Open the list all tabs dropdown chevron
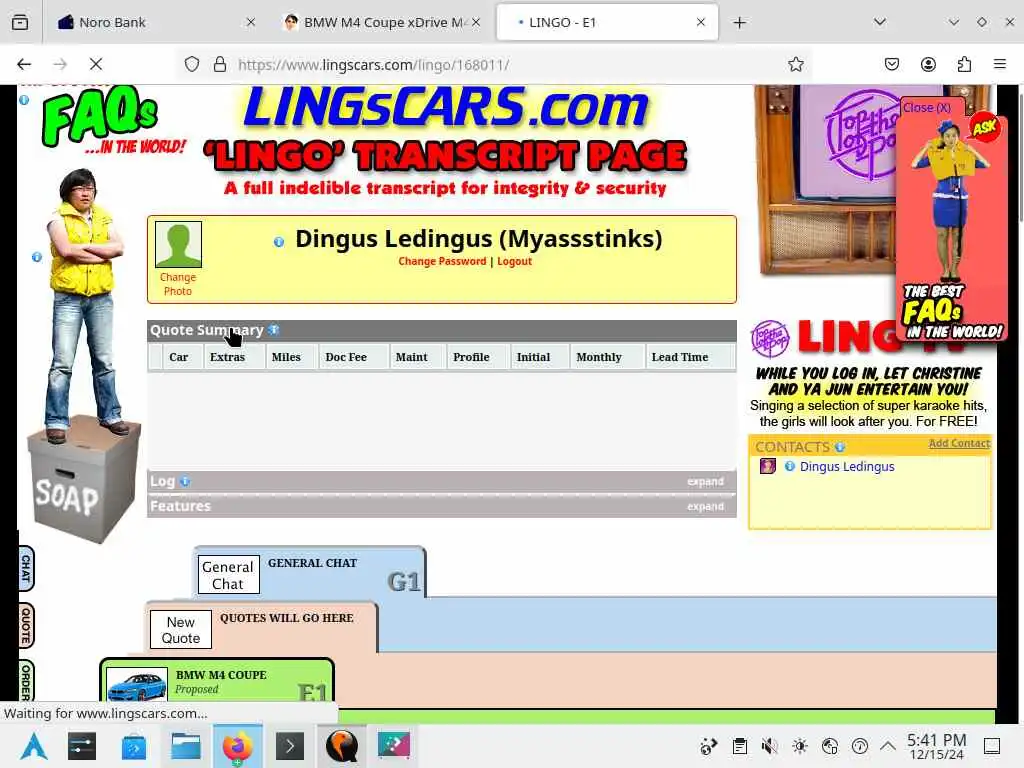 pos(880,22)
